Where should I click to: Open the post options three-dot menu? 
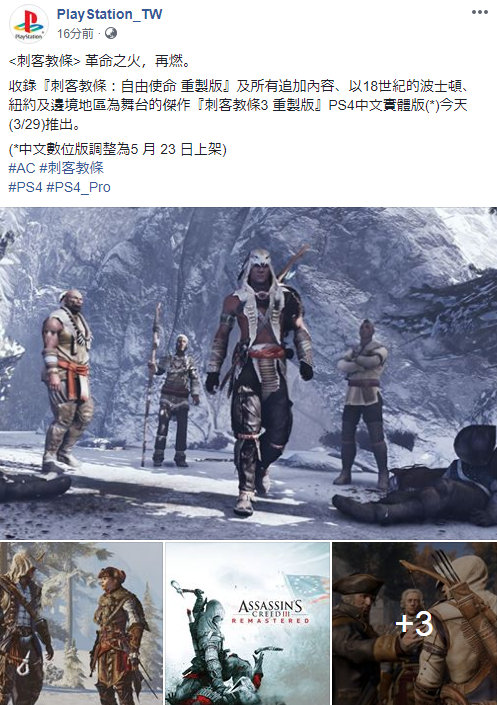tap(479, 12)
